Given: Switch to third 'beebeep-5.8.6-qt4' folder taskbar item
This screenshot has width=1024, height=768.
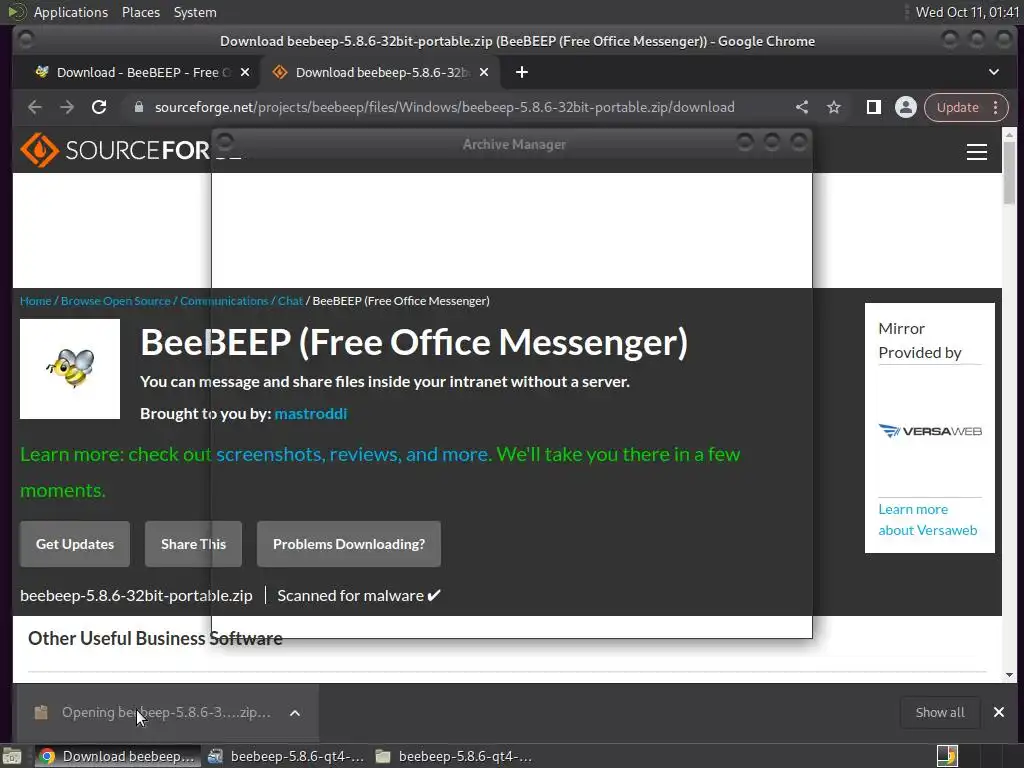Looking at the screenshot, I should pyautogui.click(x=455, y=756).
